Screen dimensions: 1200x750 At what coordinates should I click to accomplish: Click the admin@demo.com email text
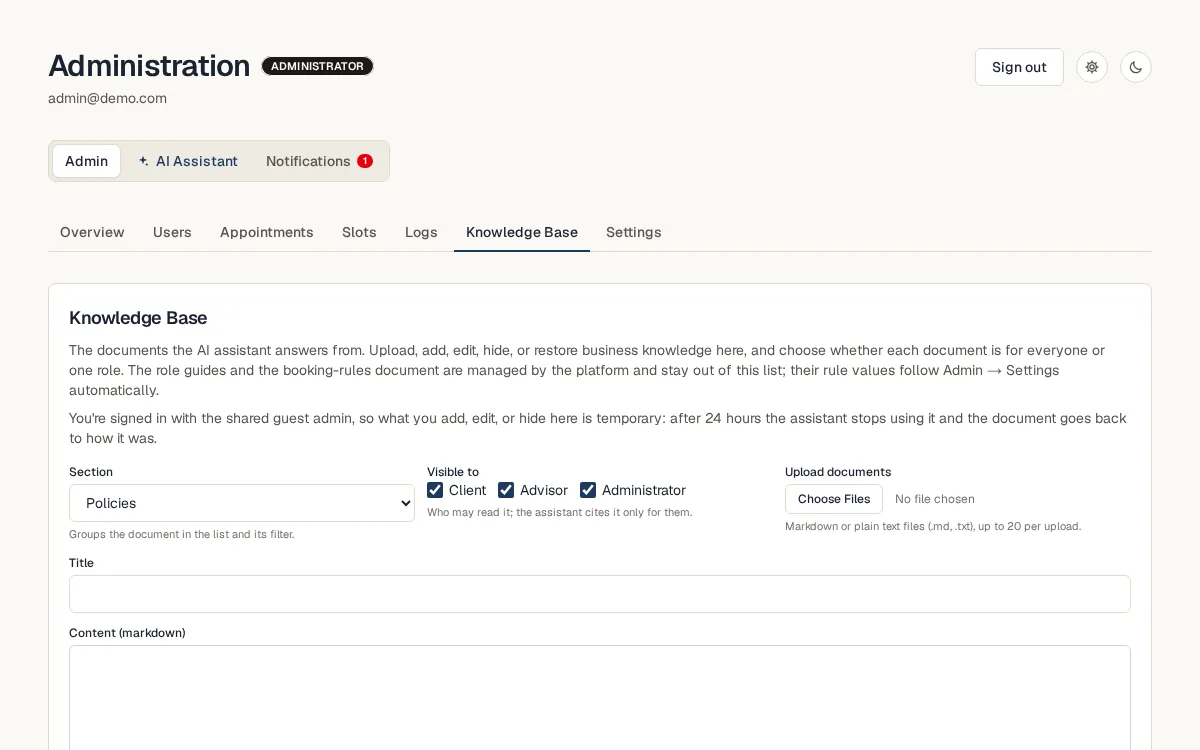107,98
